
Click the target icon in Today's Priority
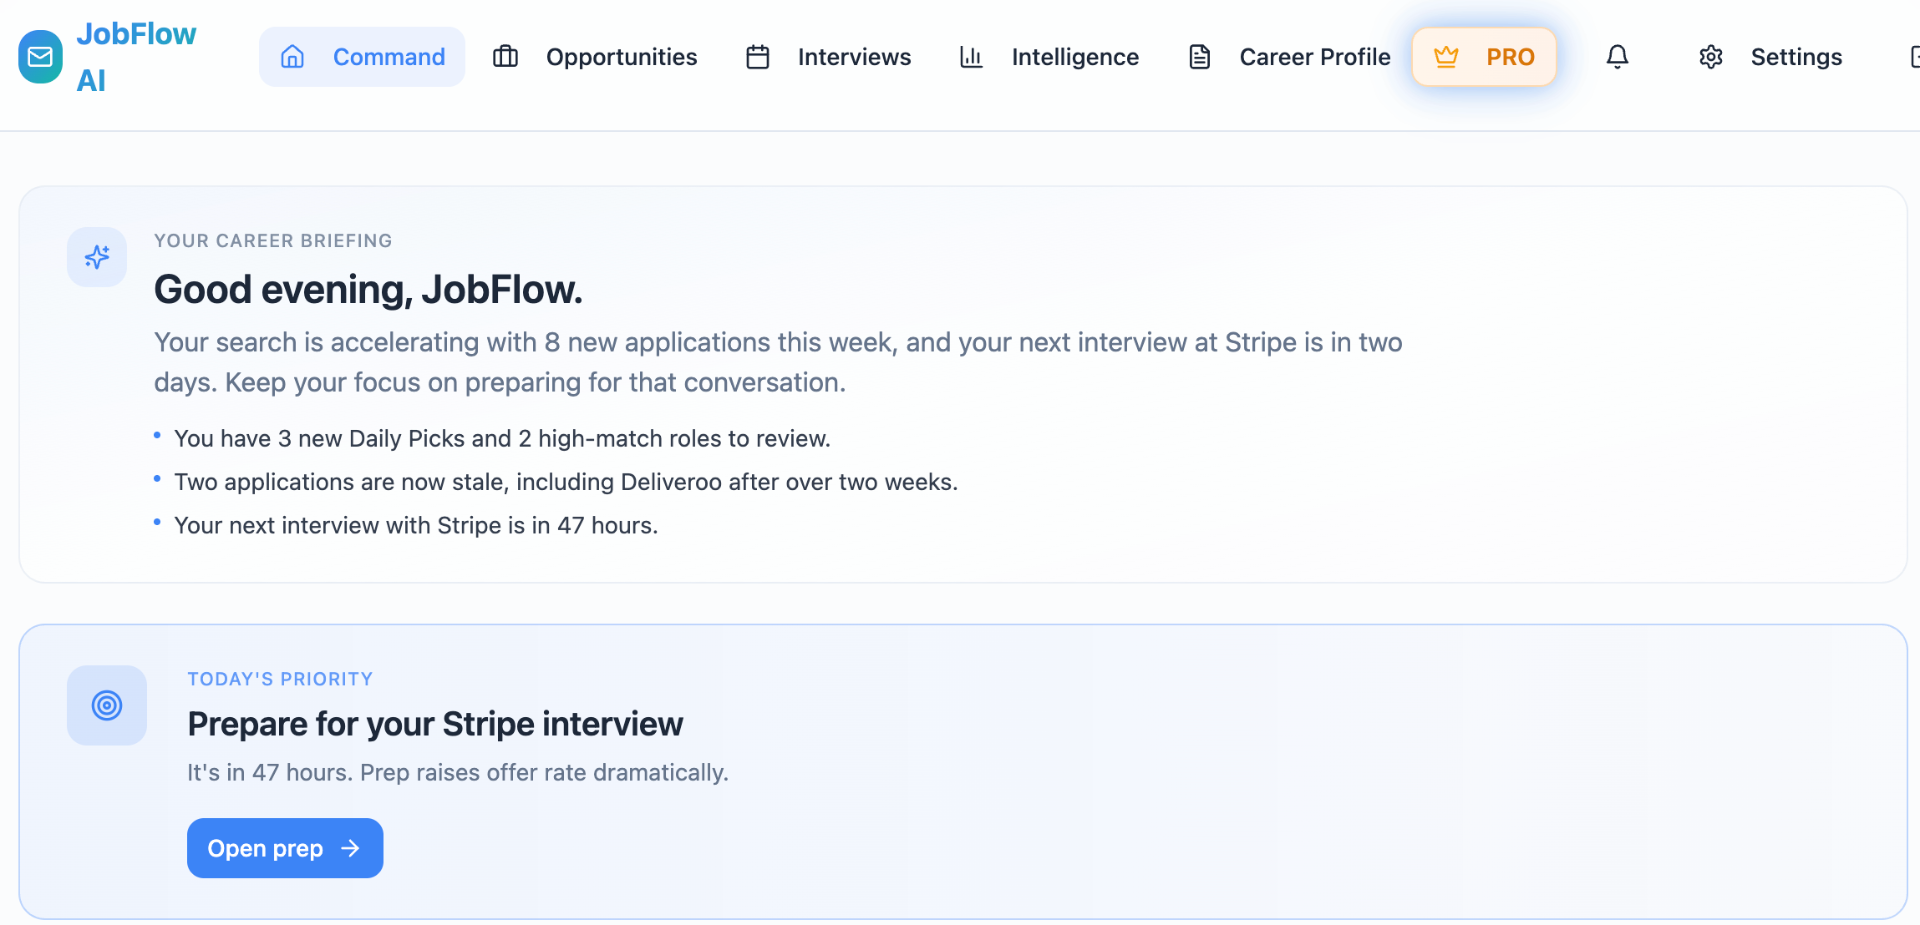[x=107, y=705]
